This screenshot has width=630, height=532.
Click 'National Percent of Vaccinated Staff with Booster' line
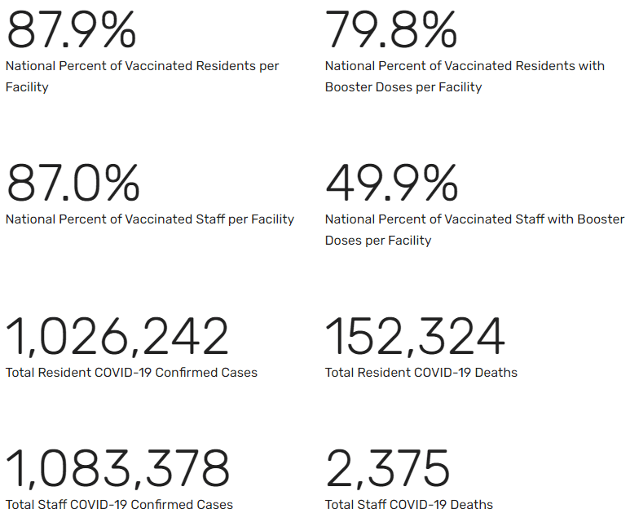click(474, 219)
